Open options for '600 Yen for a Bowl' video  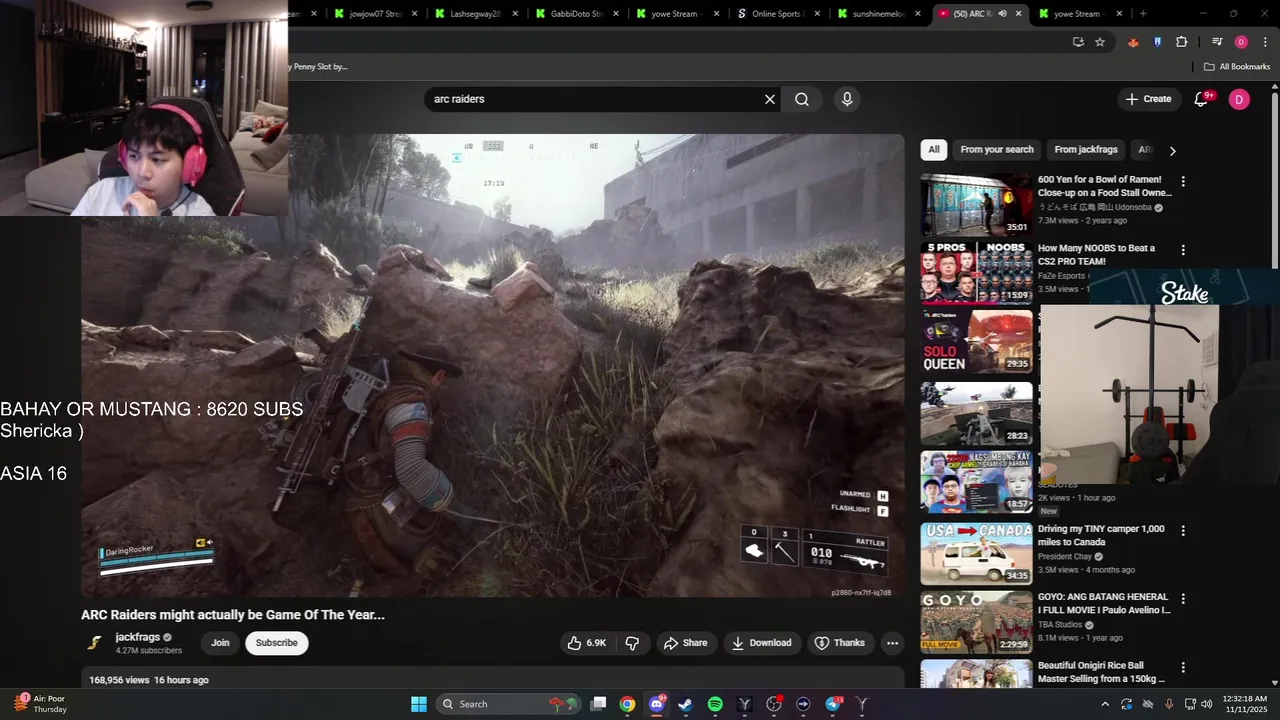pyautogui.click(x=1183, y=182)
